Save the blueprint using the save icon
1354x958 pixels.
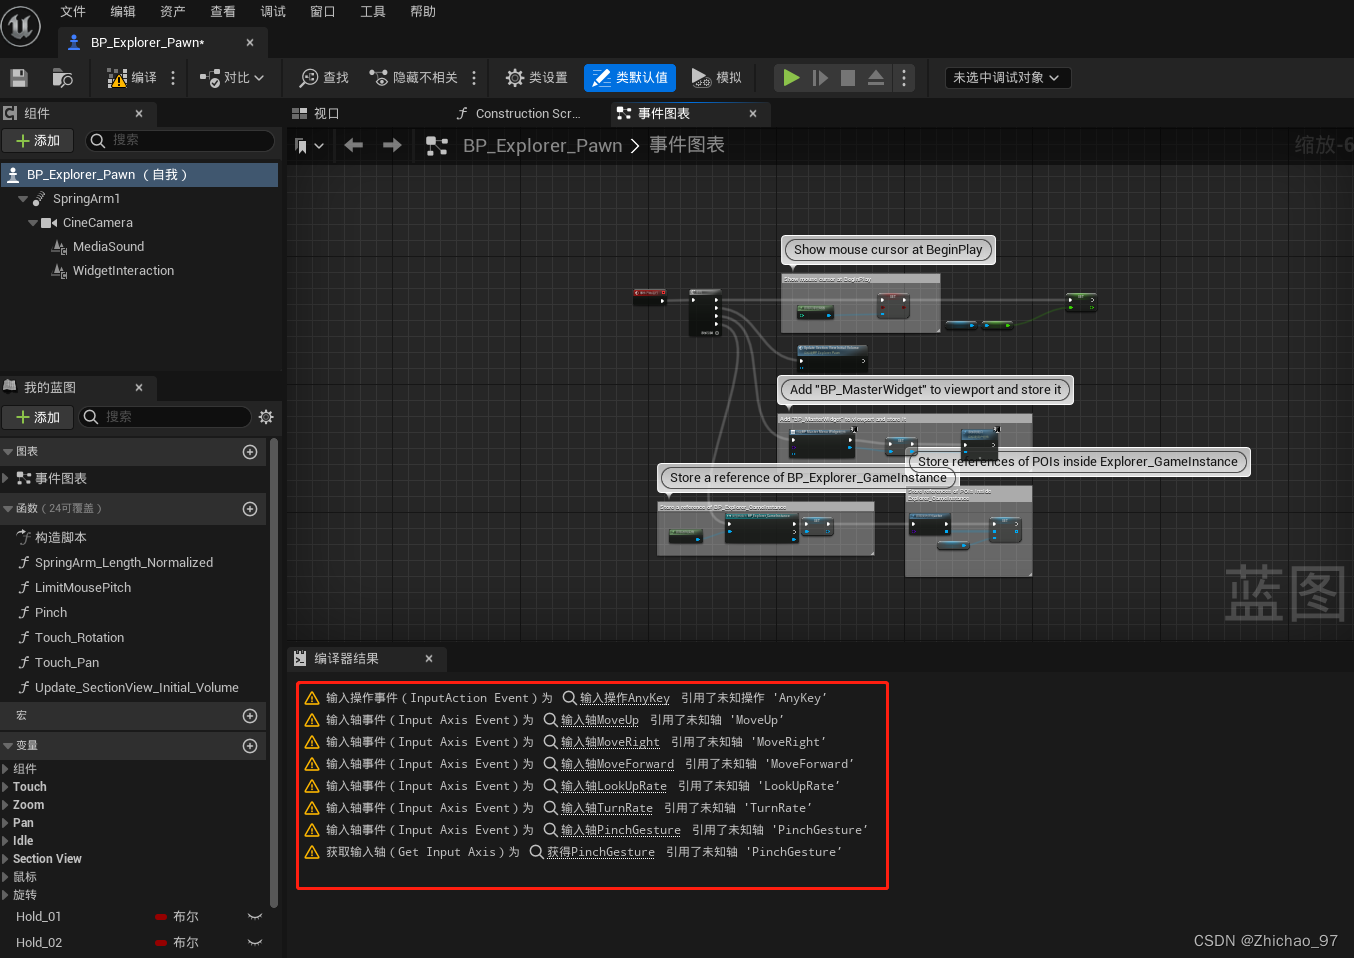[x=18, y=77]
